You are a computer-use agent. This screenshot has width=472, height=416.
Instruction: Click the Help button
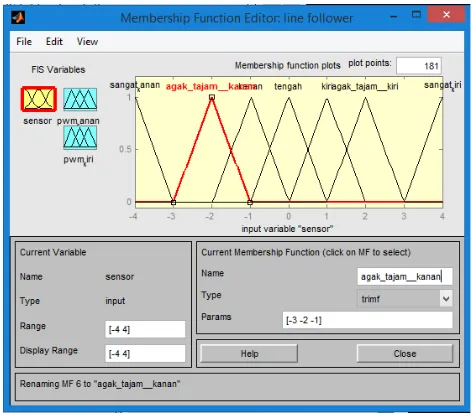249,354
